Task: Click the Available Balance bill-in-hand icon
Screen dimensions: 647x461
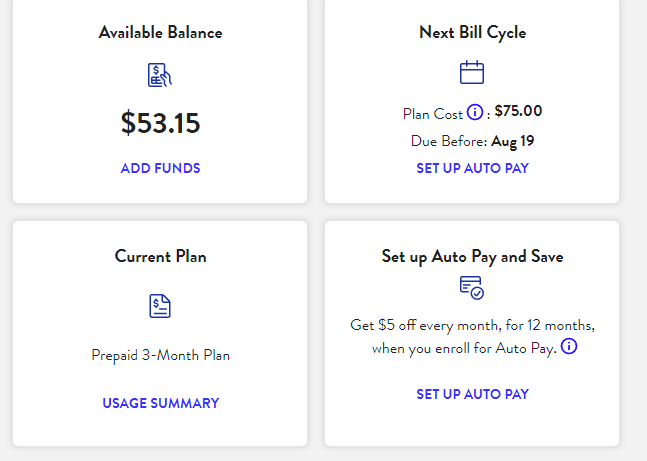Action: (160, 75)
